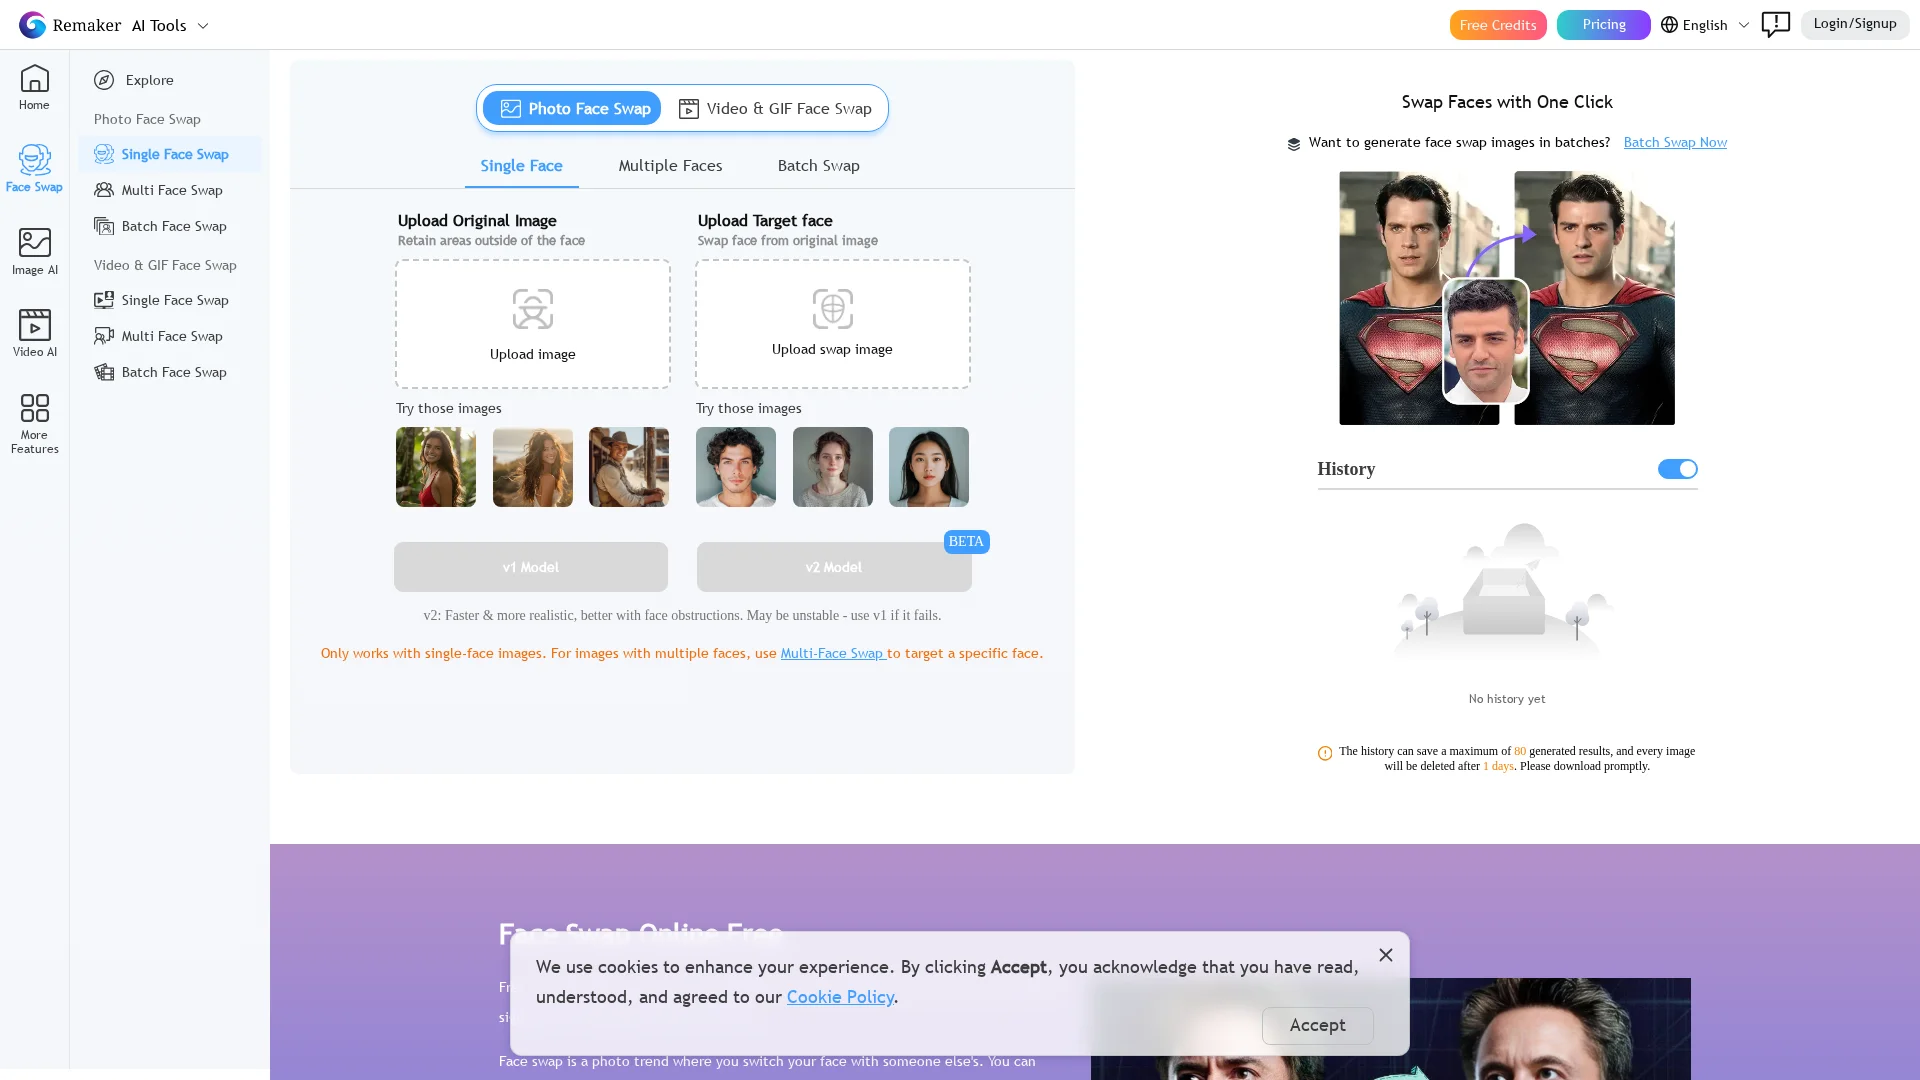
Task: Switch to Video & GIF Face Swap mode
Action: [x=775, y=108]
